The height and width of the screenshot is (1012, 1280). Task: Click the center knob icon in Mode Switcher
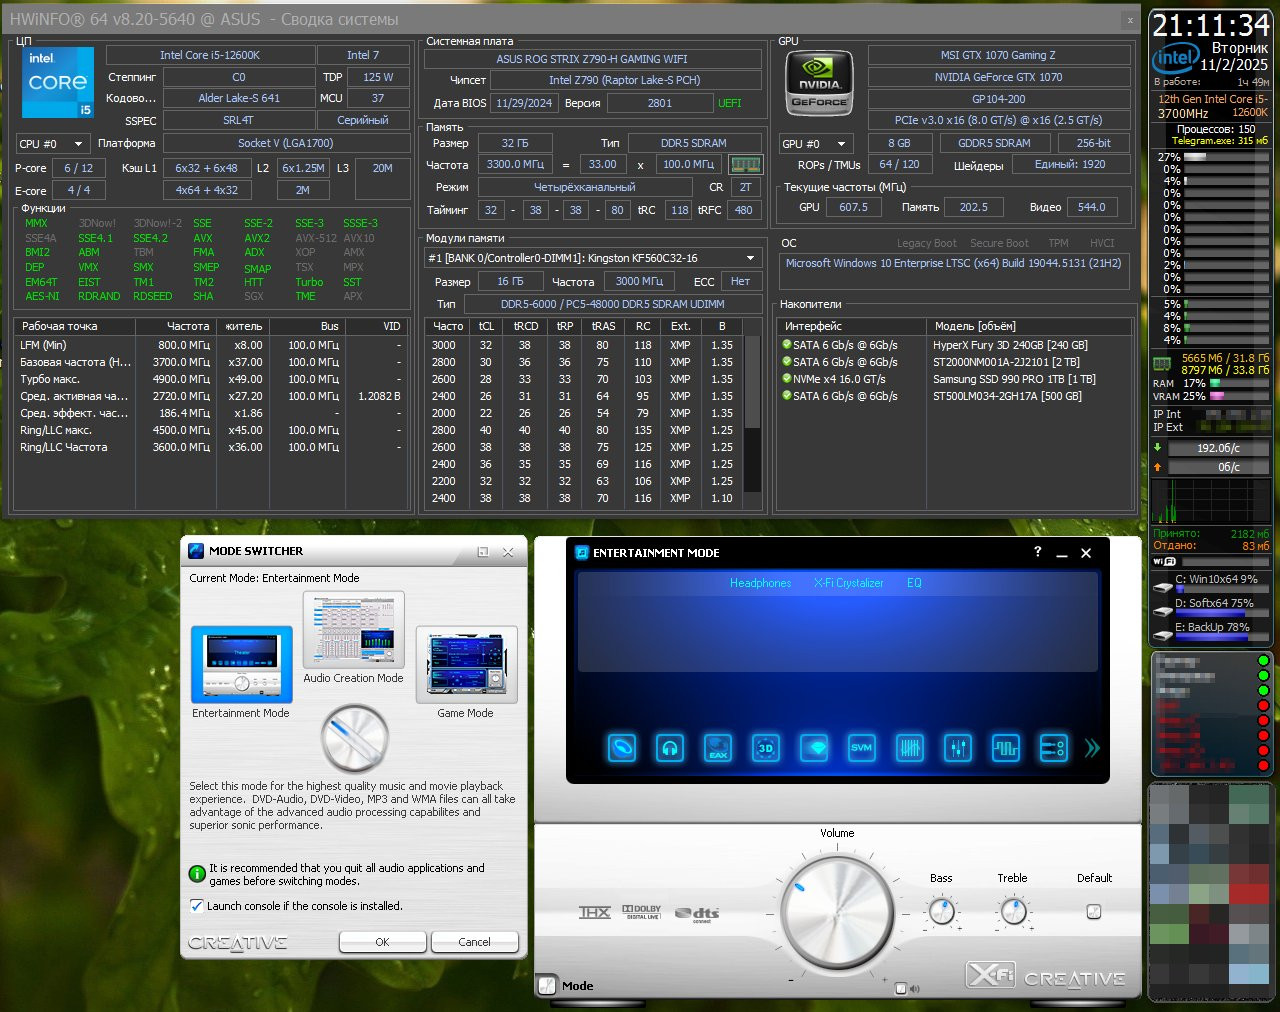pos(354,739)
